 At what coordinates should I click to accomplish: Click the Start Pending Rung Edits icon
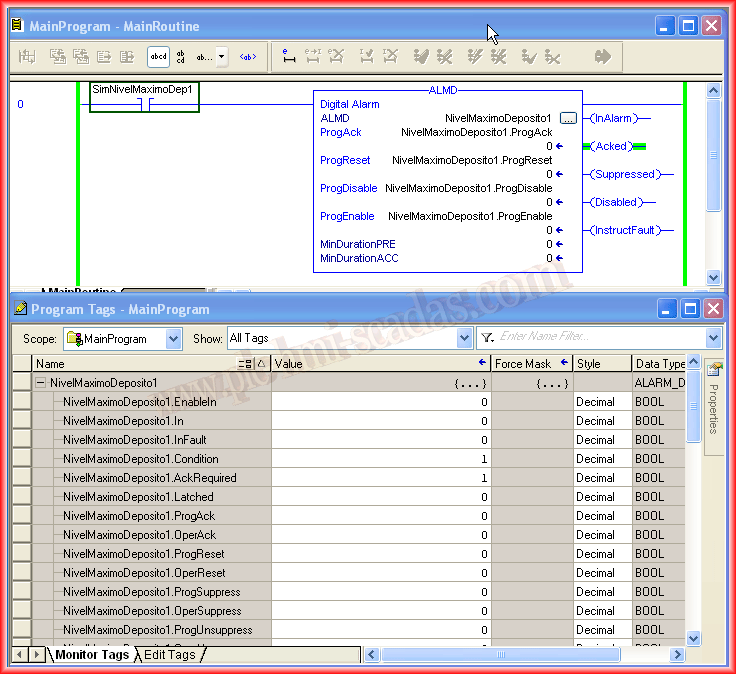tap(289, 57)
